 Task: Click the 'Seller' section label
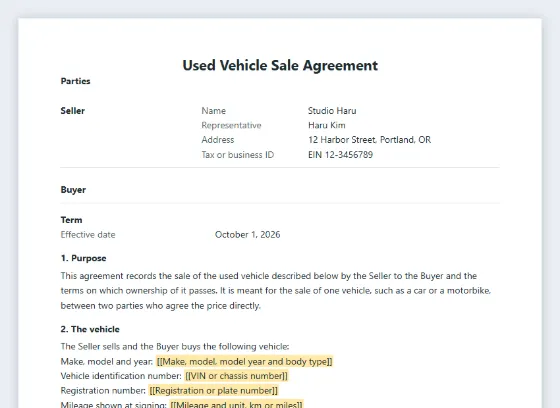72,111
